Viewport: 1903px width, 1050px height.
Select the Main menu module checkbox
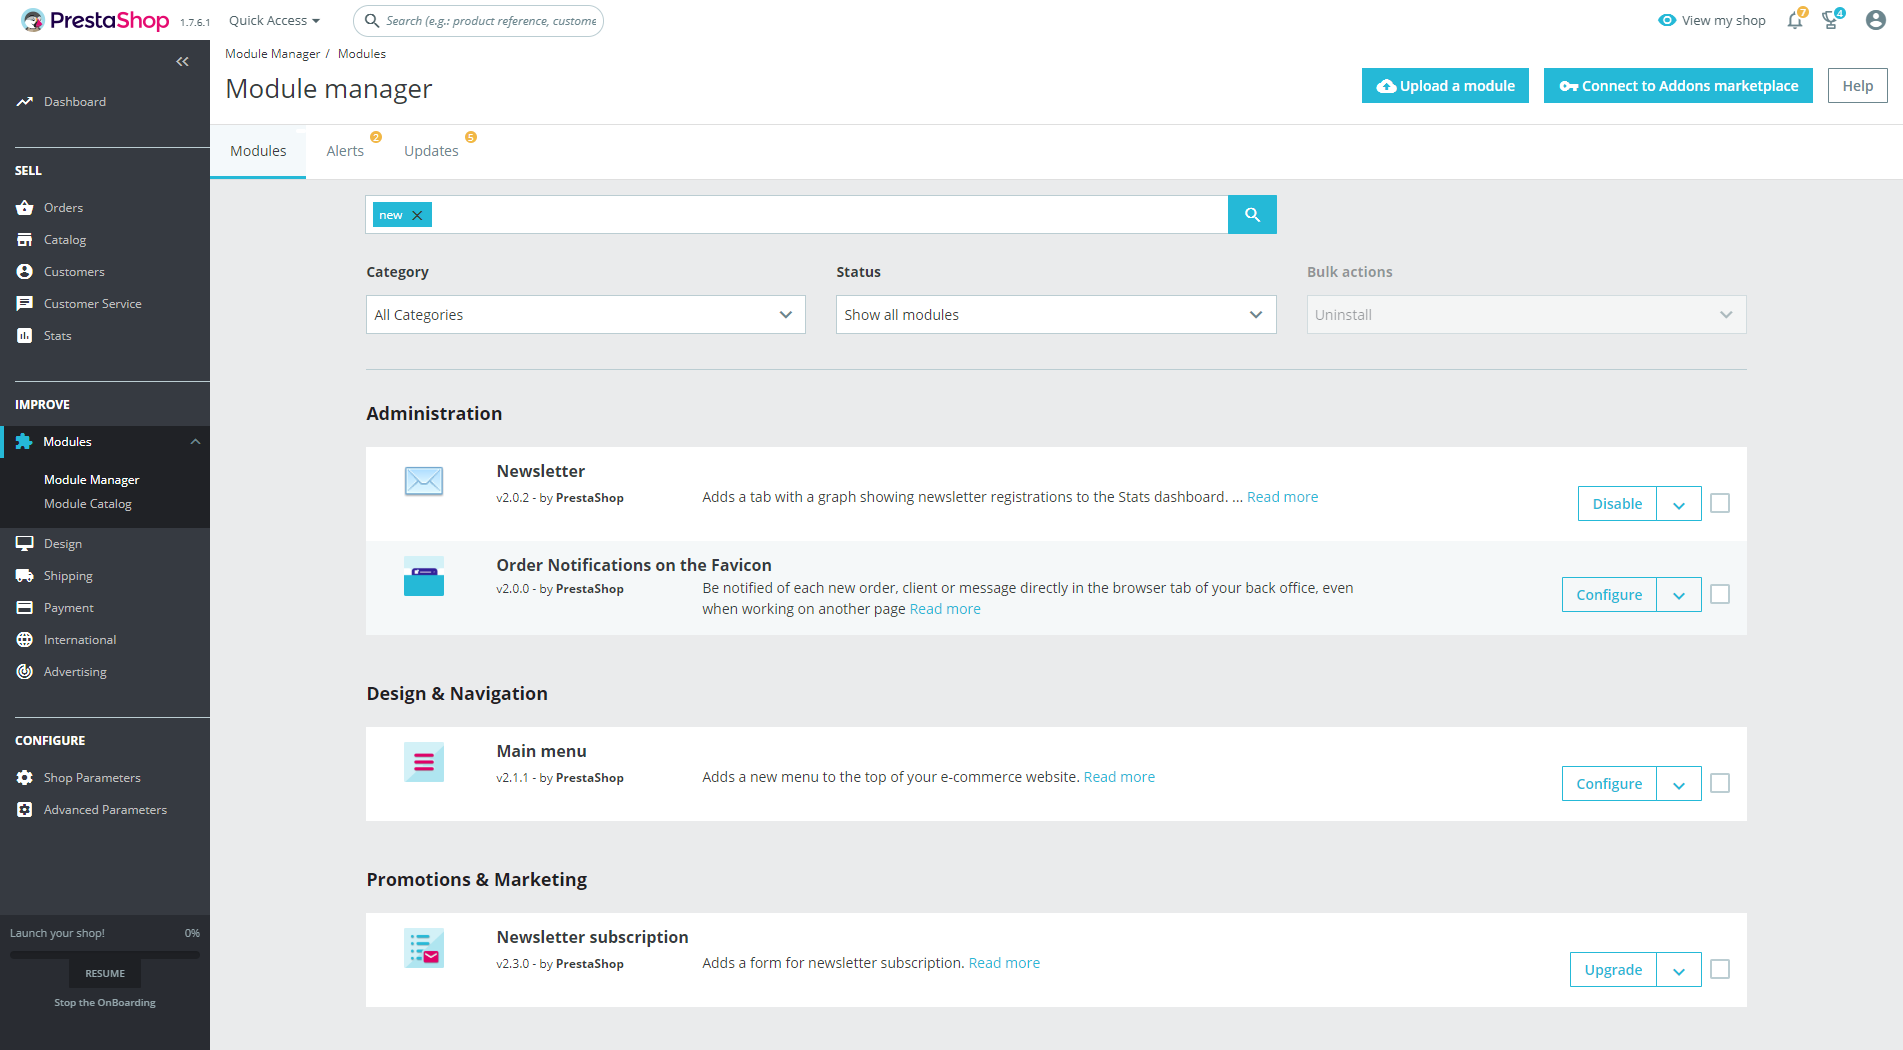coord(1720,783)
